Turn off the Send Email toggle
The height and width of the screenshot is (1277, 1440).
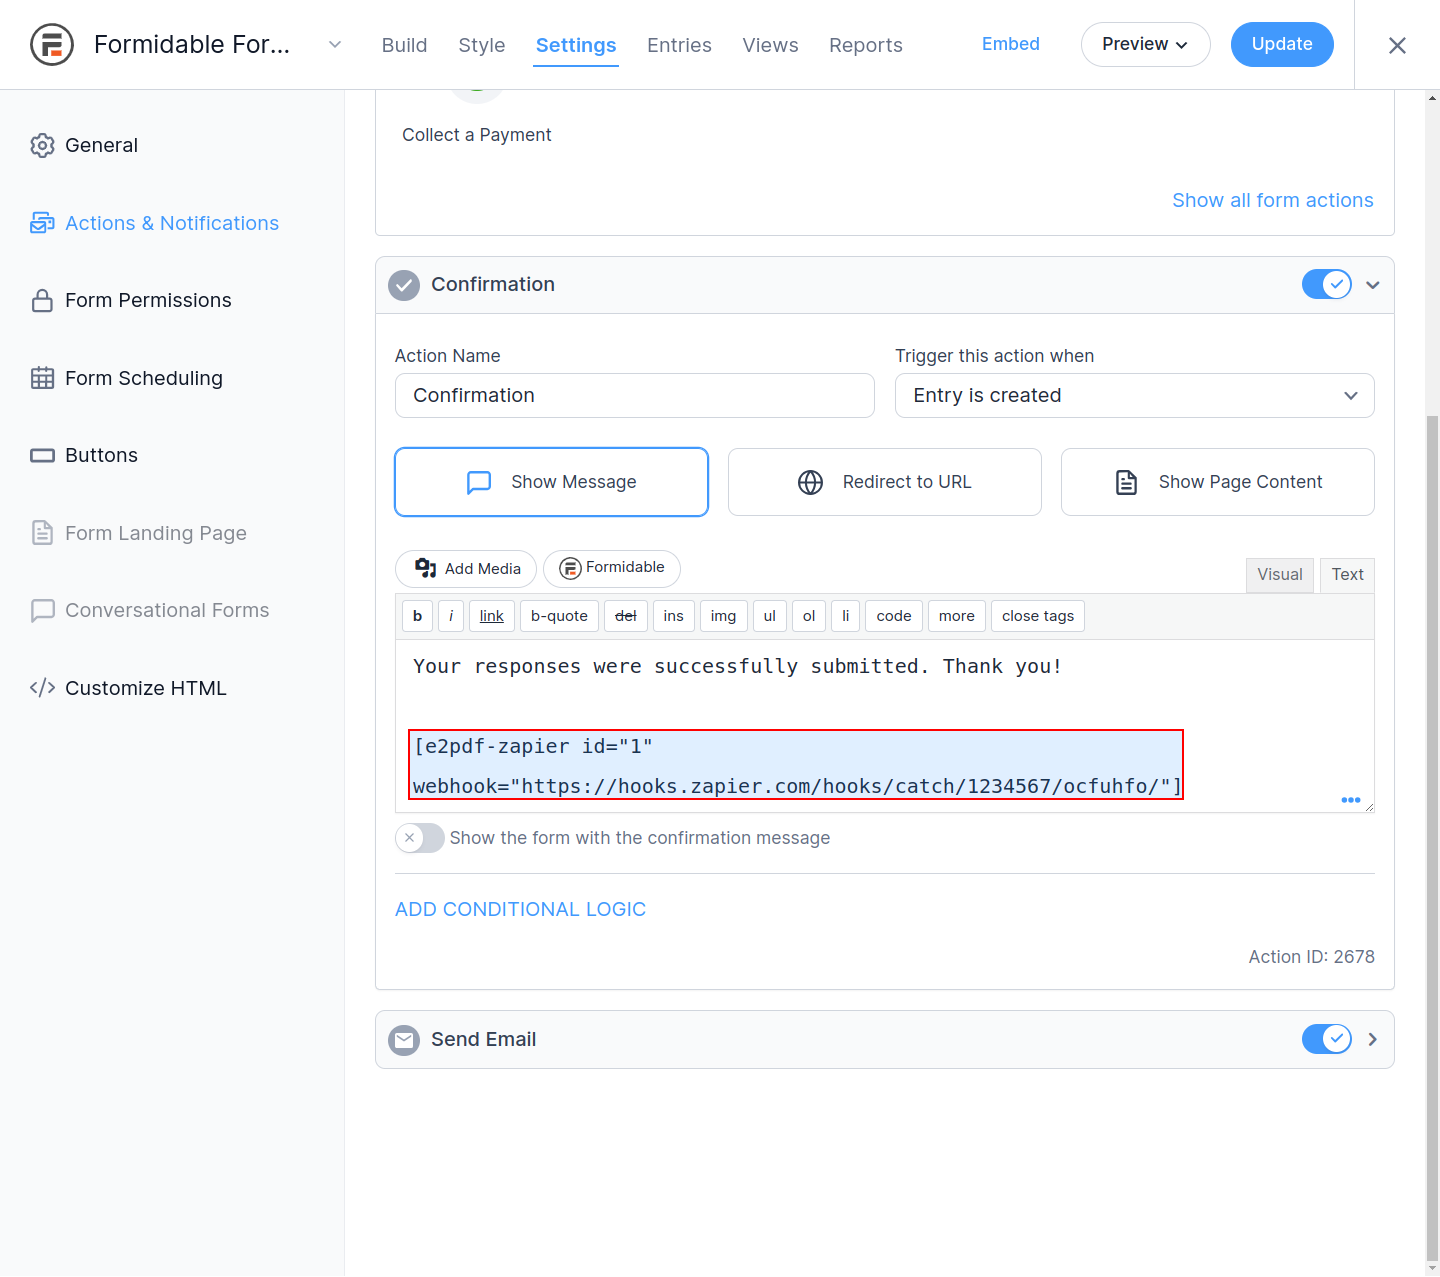click(1326, 1039)
